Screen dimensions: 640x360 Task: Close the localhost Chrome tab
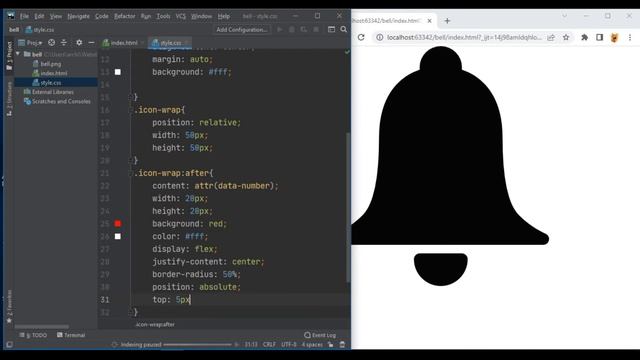429,21
